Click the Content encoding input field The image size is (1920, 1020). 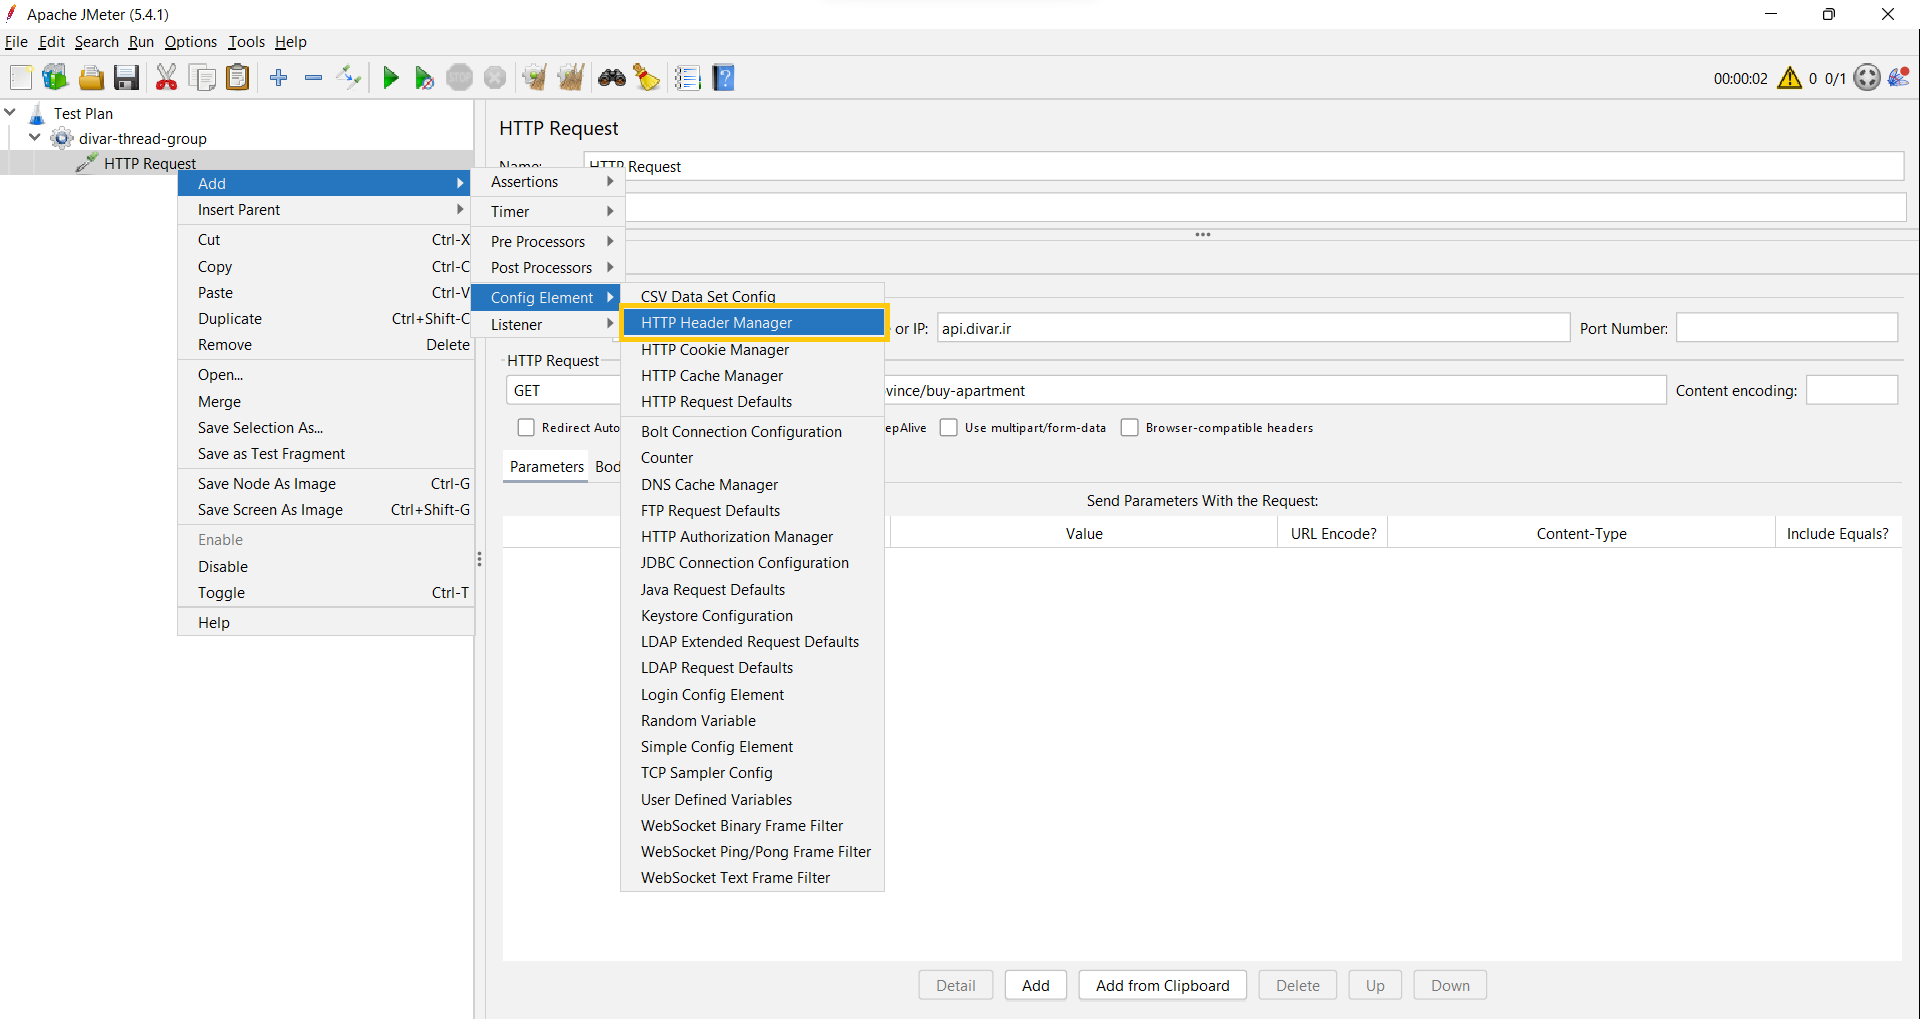[1852, 391]
